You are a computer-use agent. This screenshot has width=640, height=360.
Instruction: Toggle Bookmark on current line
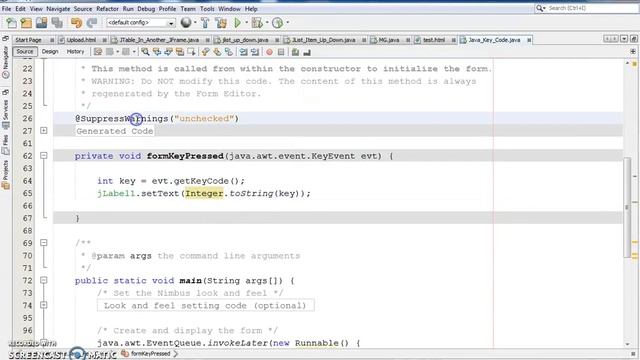228,52
